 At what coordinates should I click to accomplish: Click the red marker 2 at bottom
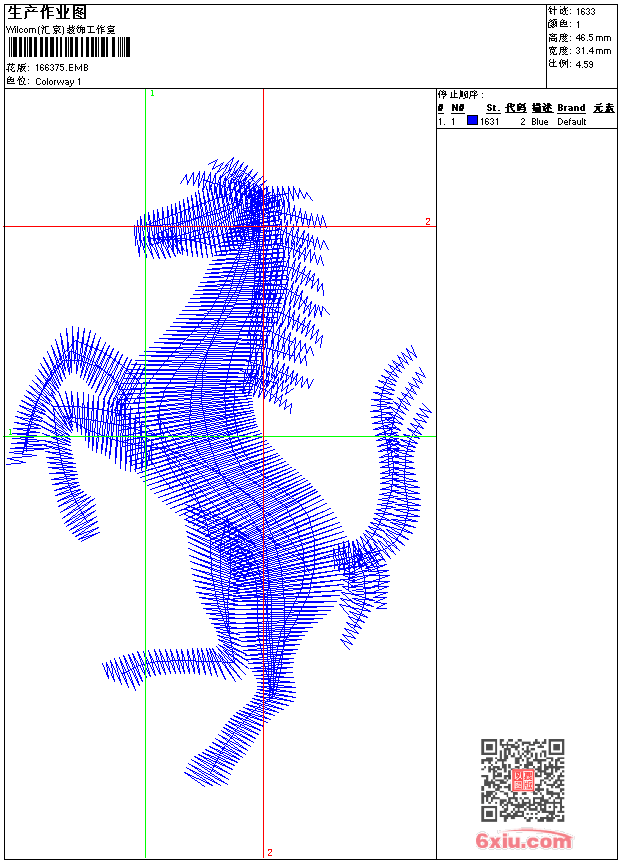point(269,852)
